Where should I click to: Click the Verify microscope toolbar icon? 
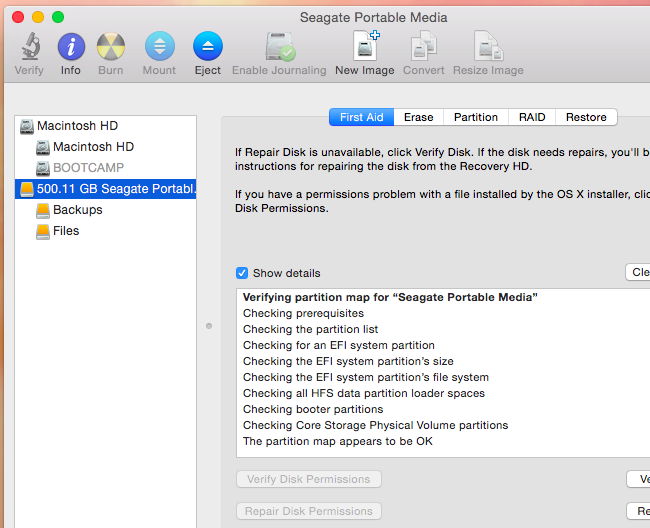pyautogui.click(x=30, y=46)
